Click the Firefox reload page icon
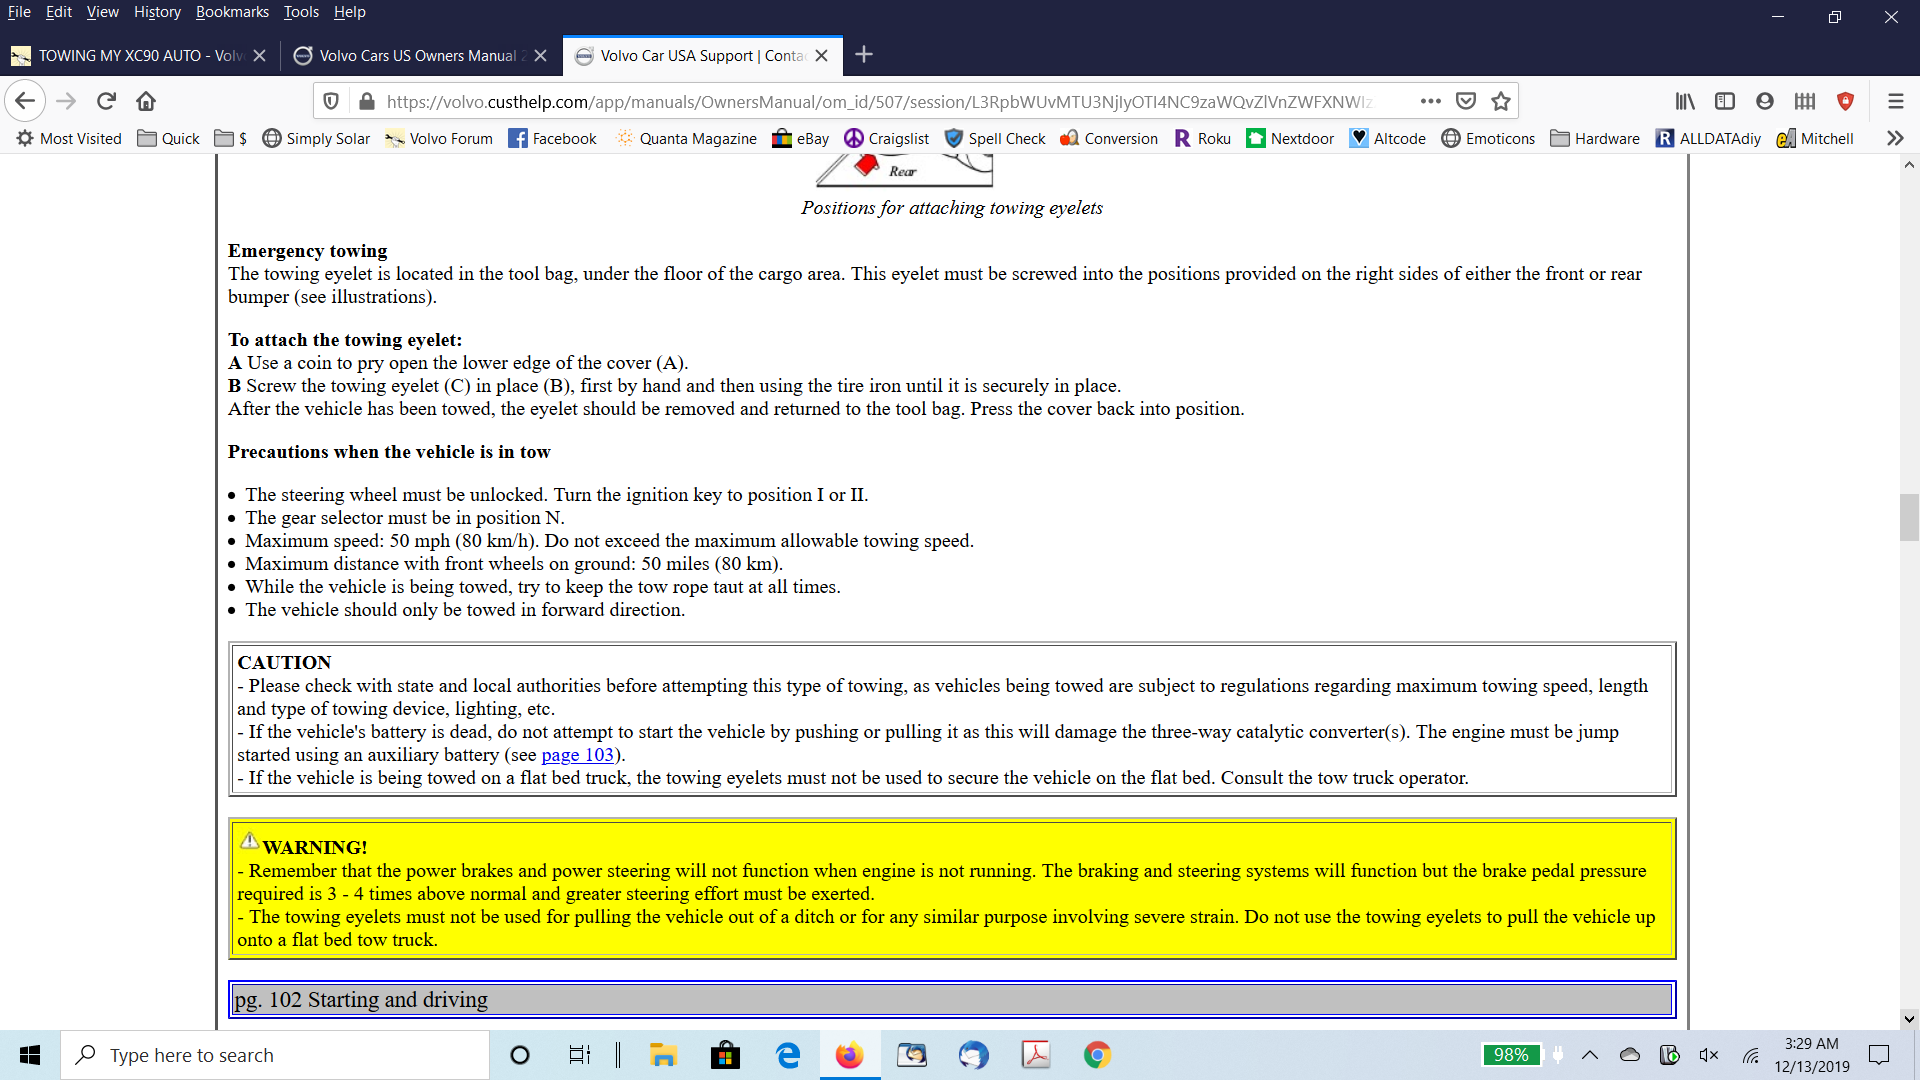Image resolution: width=1920 pixels, height=1080 pixels. coord(106,101)
